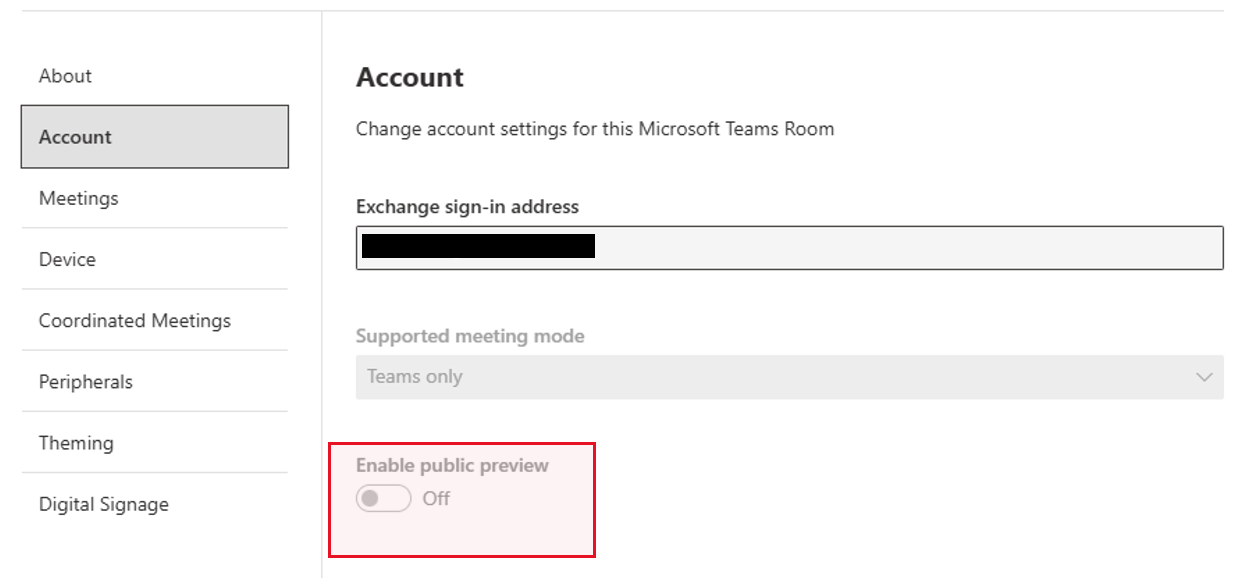
Task: Open the Device settings section
Action: coord(67,259)
